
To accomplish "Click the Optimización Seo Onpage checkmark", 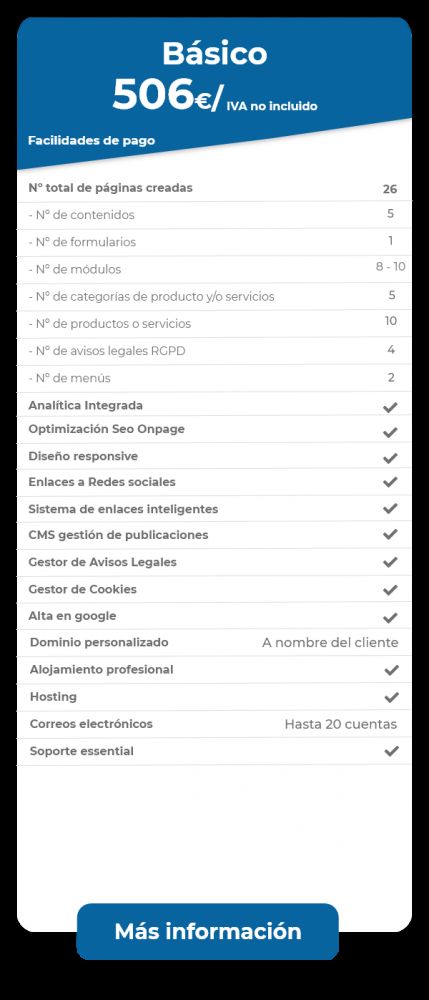I will (390, 432).
